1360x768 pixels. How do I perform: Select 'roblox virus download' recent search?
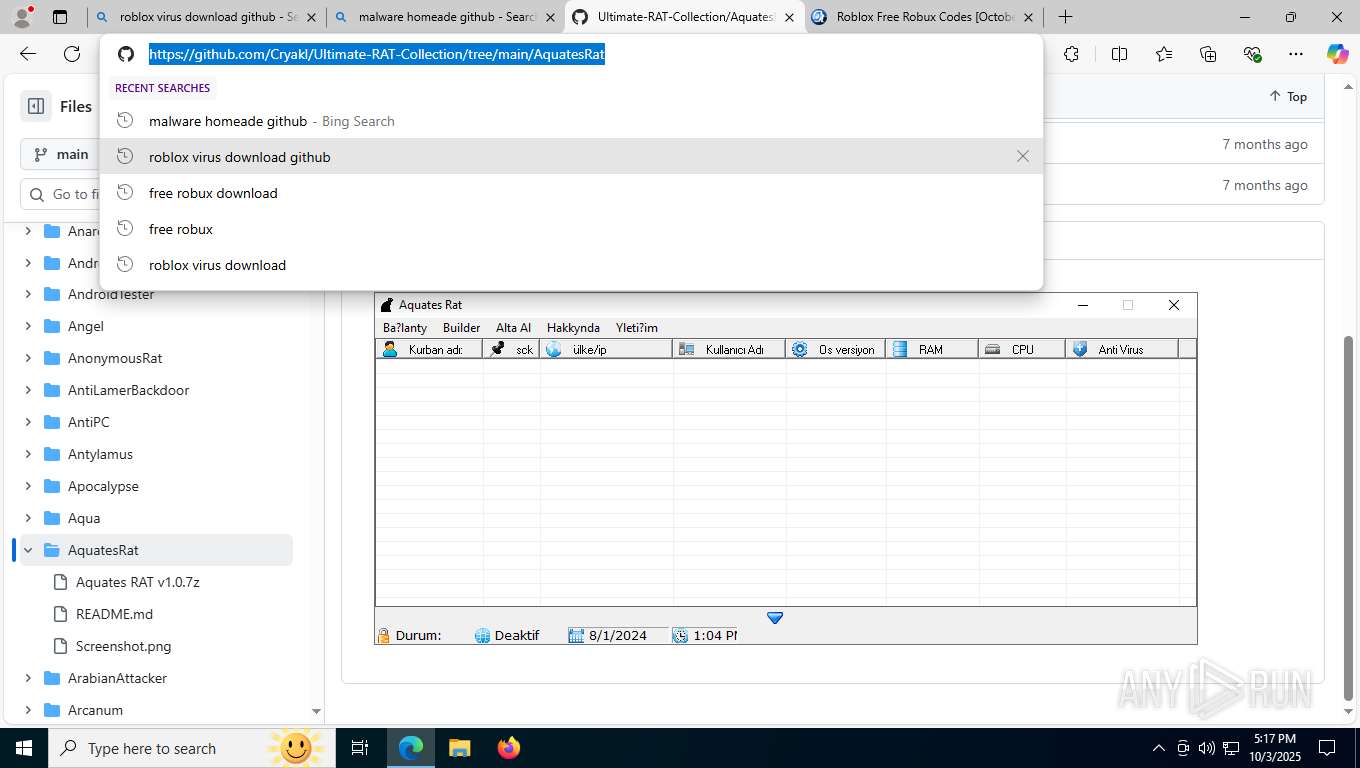coord(571,265)
